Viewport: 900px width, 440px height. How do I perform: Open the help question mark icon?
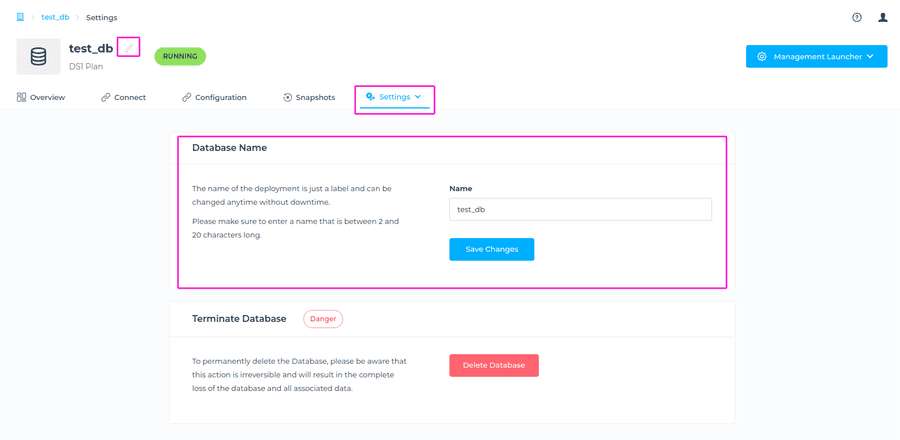[857, 17]
